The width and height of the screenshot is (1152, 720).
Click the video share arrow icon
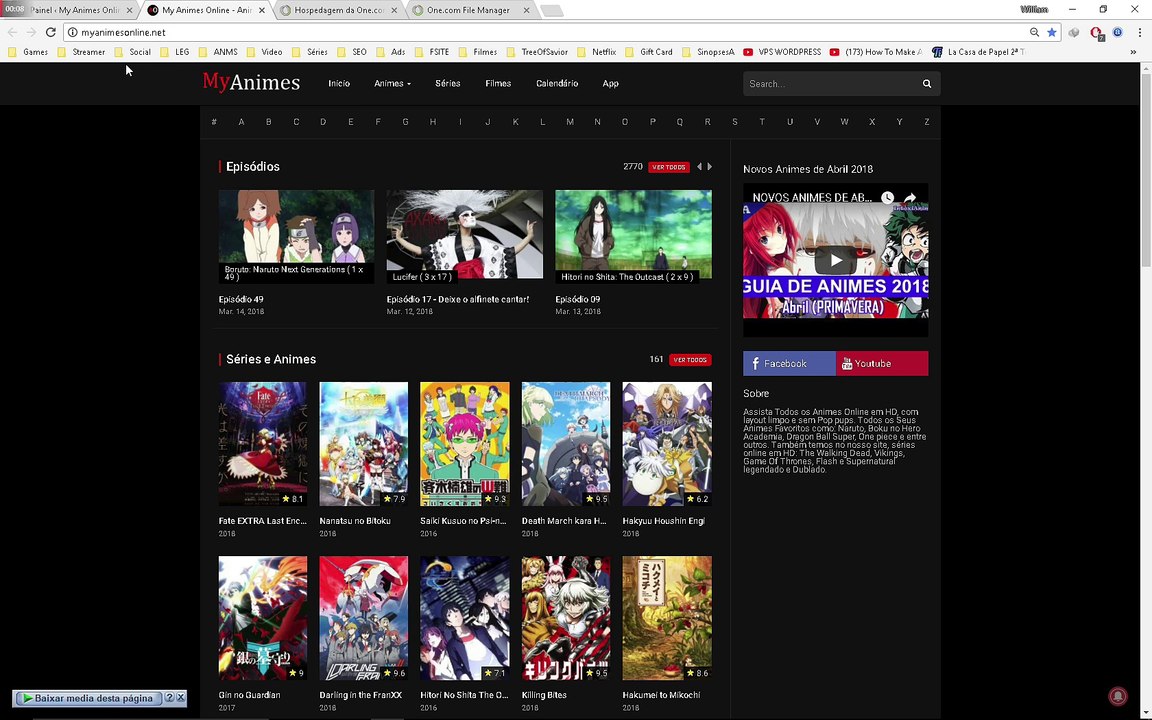pyautogui.click(x=910, y=197)
